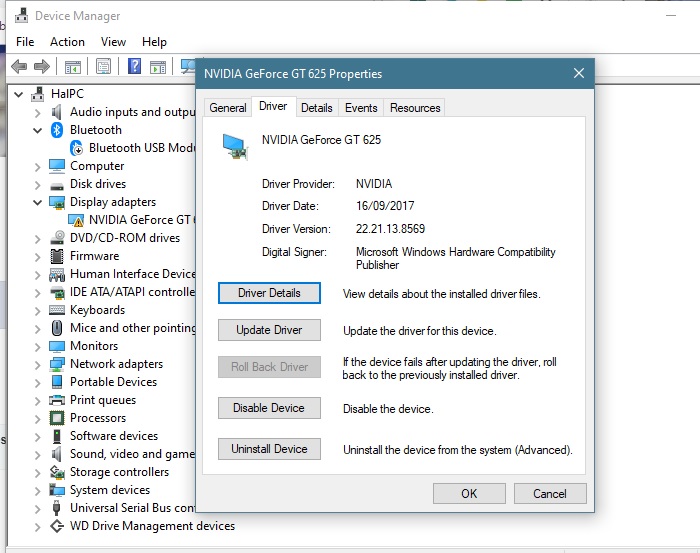Image resolution: width=700 pixels, height=553 pixels.
Task: Click the WD Drive Management devices icon
Action: (x=57, y=526)
